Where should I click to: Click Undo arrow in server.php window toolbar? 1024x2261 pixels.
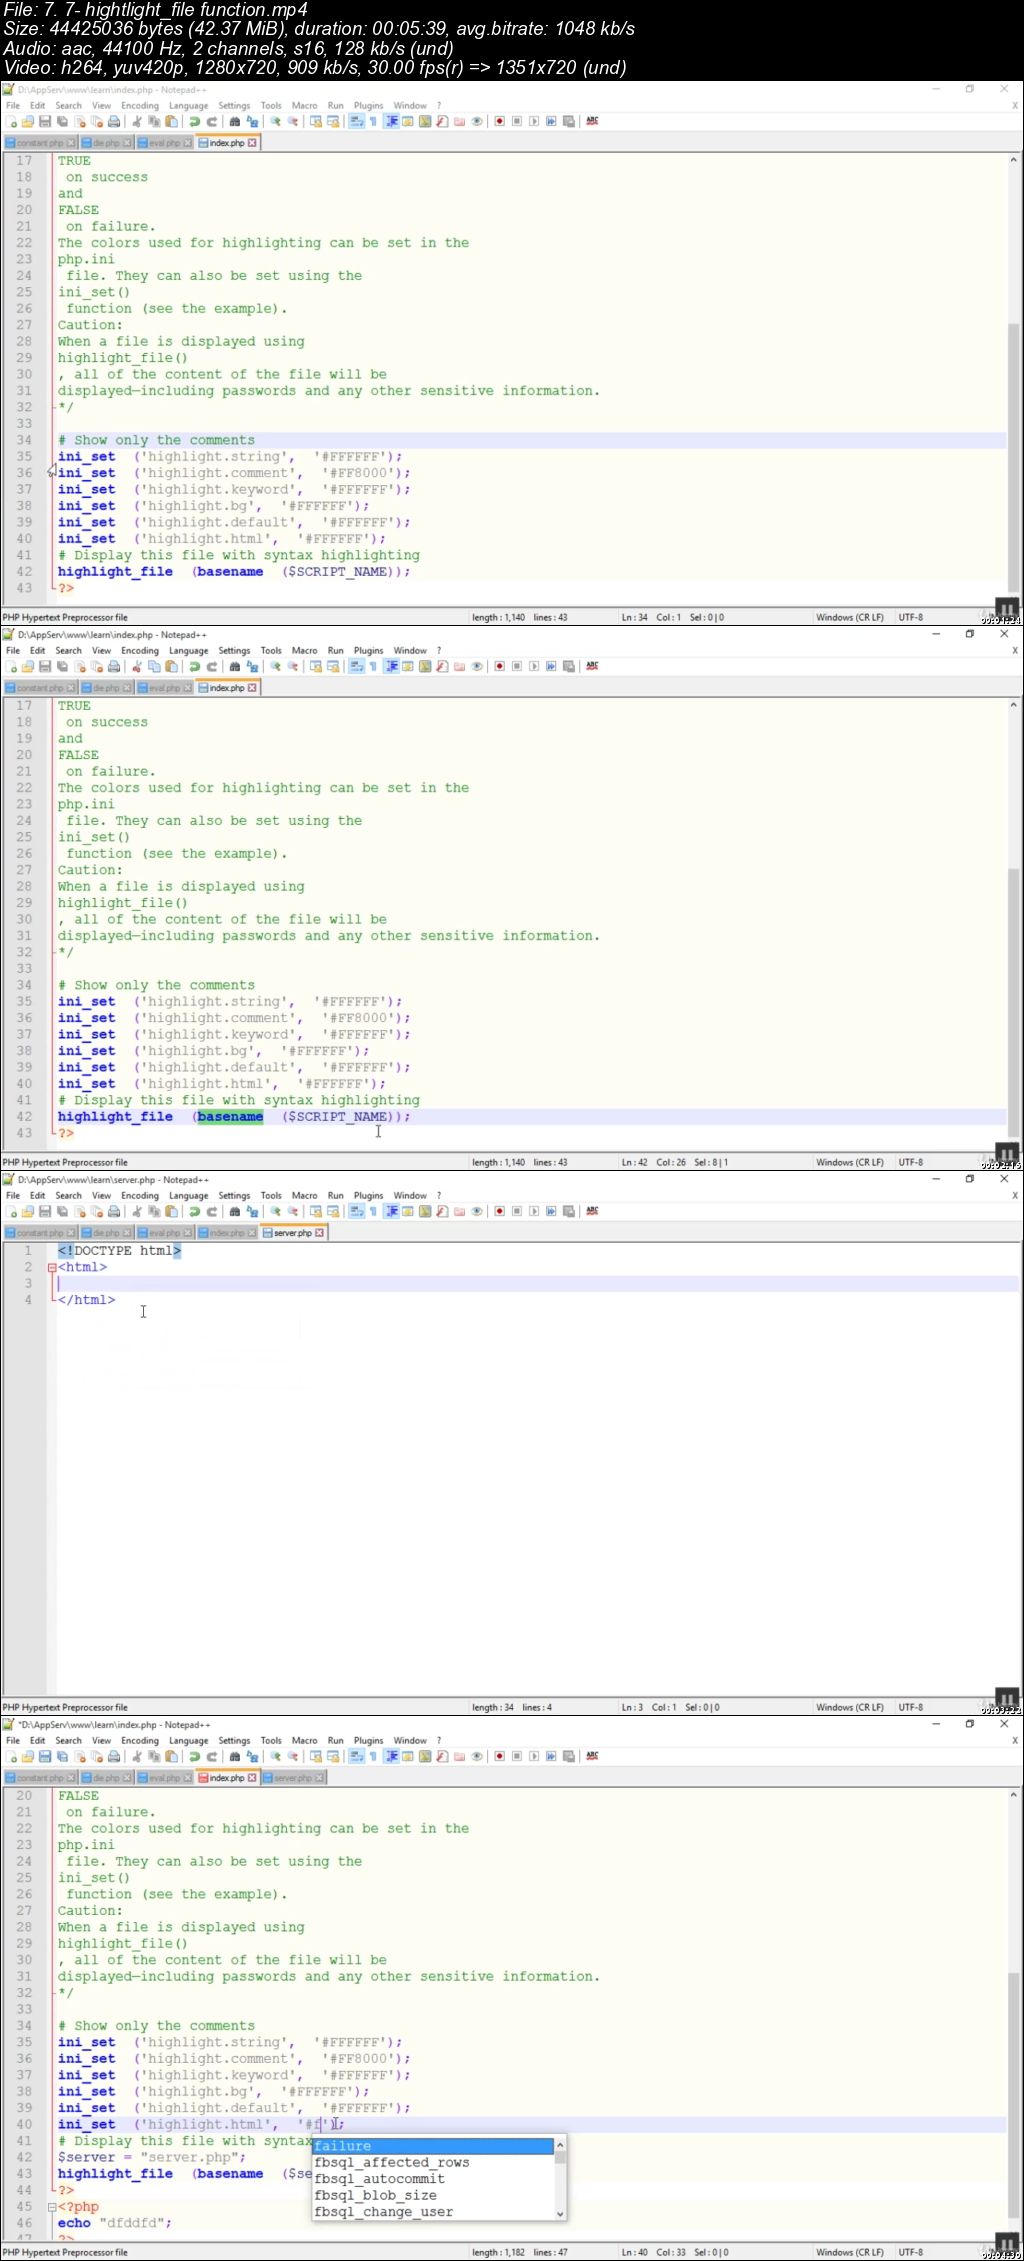194,1211
